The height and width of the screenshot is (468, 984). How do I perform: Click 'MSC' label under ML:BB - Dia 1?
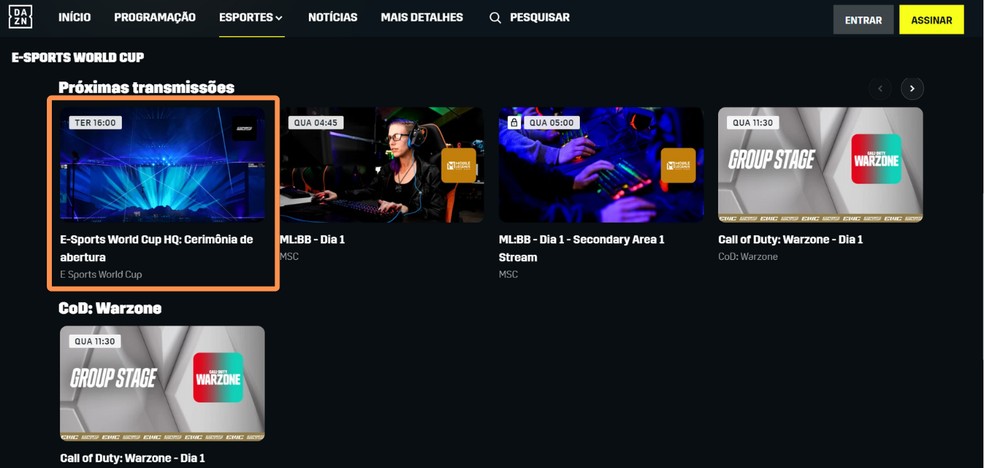tap(289, 257)
